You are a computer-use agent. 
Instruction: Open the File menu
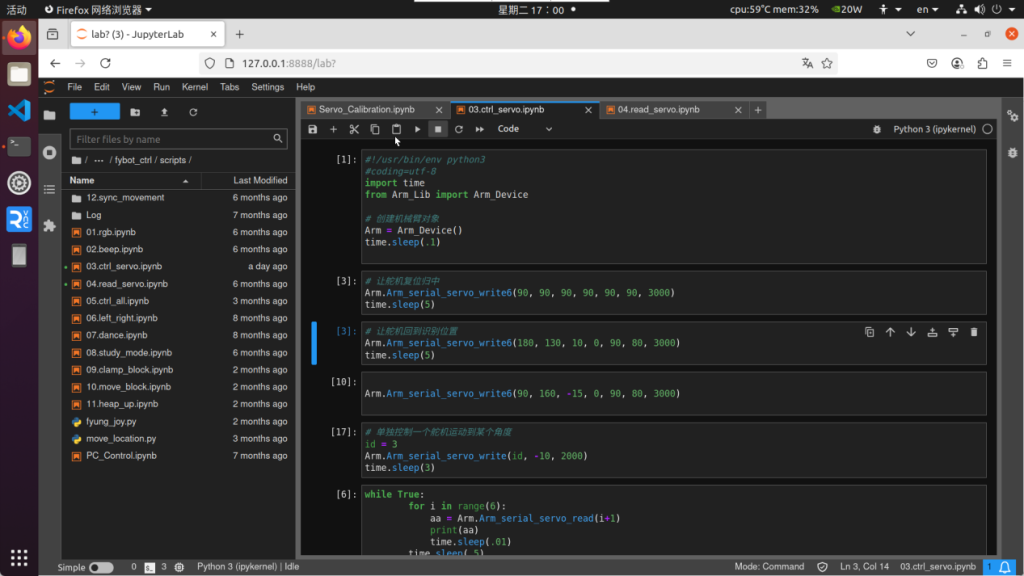point(74,87)
